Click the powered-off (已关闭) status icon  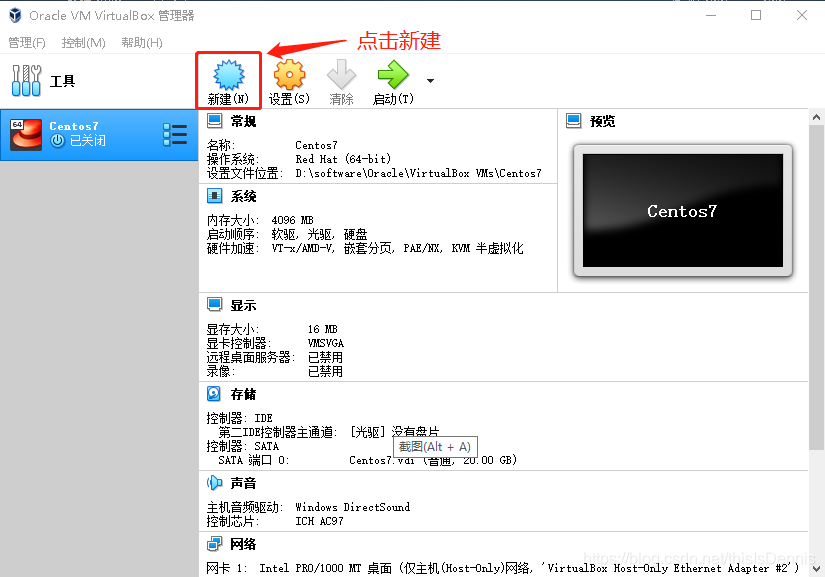[57, 140]
